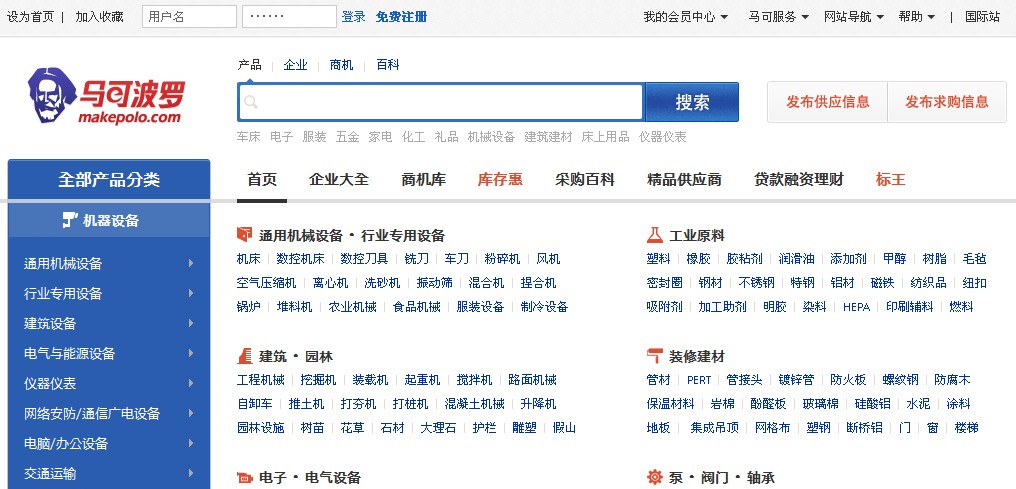Click the 电子·电气设备 section icon
Screen dimensions: 1016x489
click(244, 478)
